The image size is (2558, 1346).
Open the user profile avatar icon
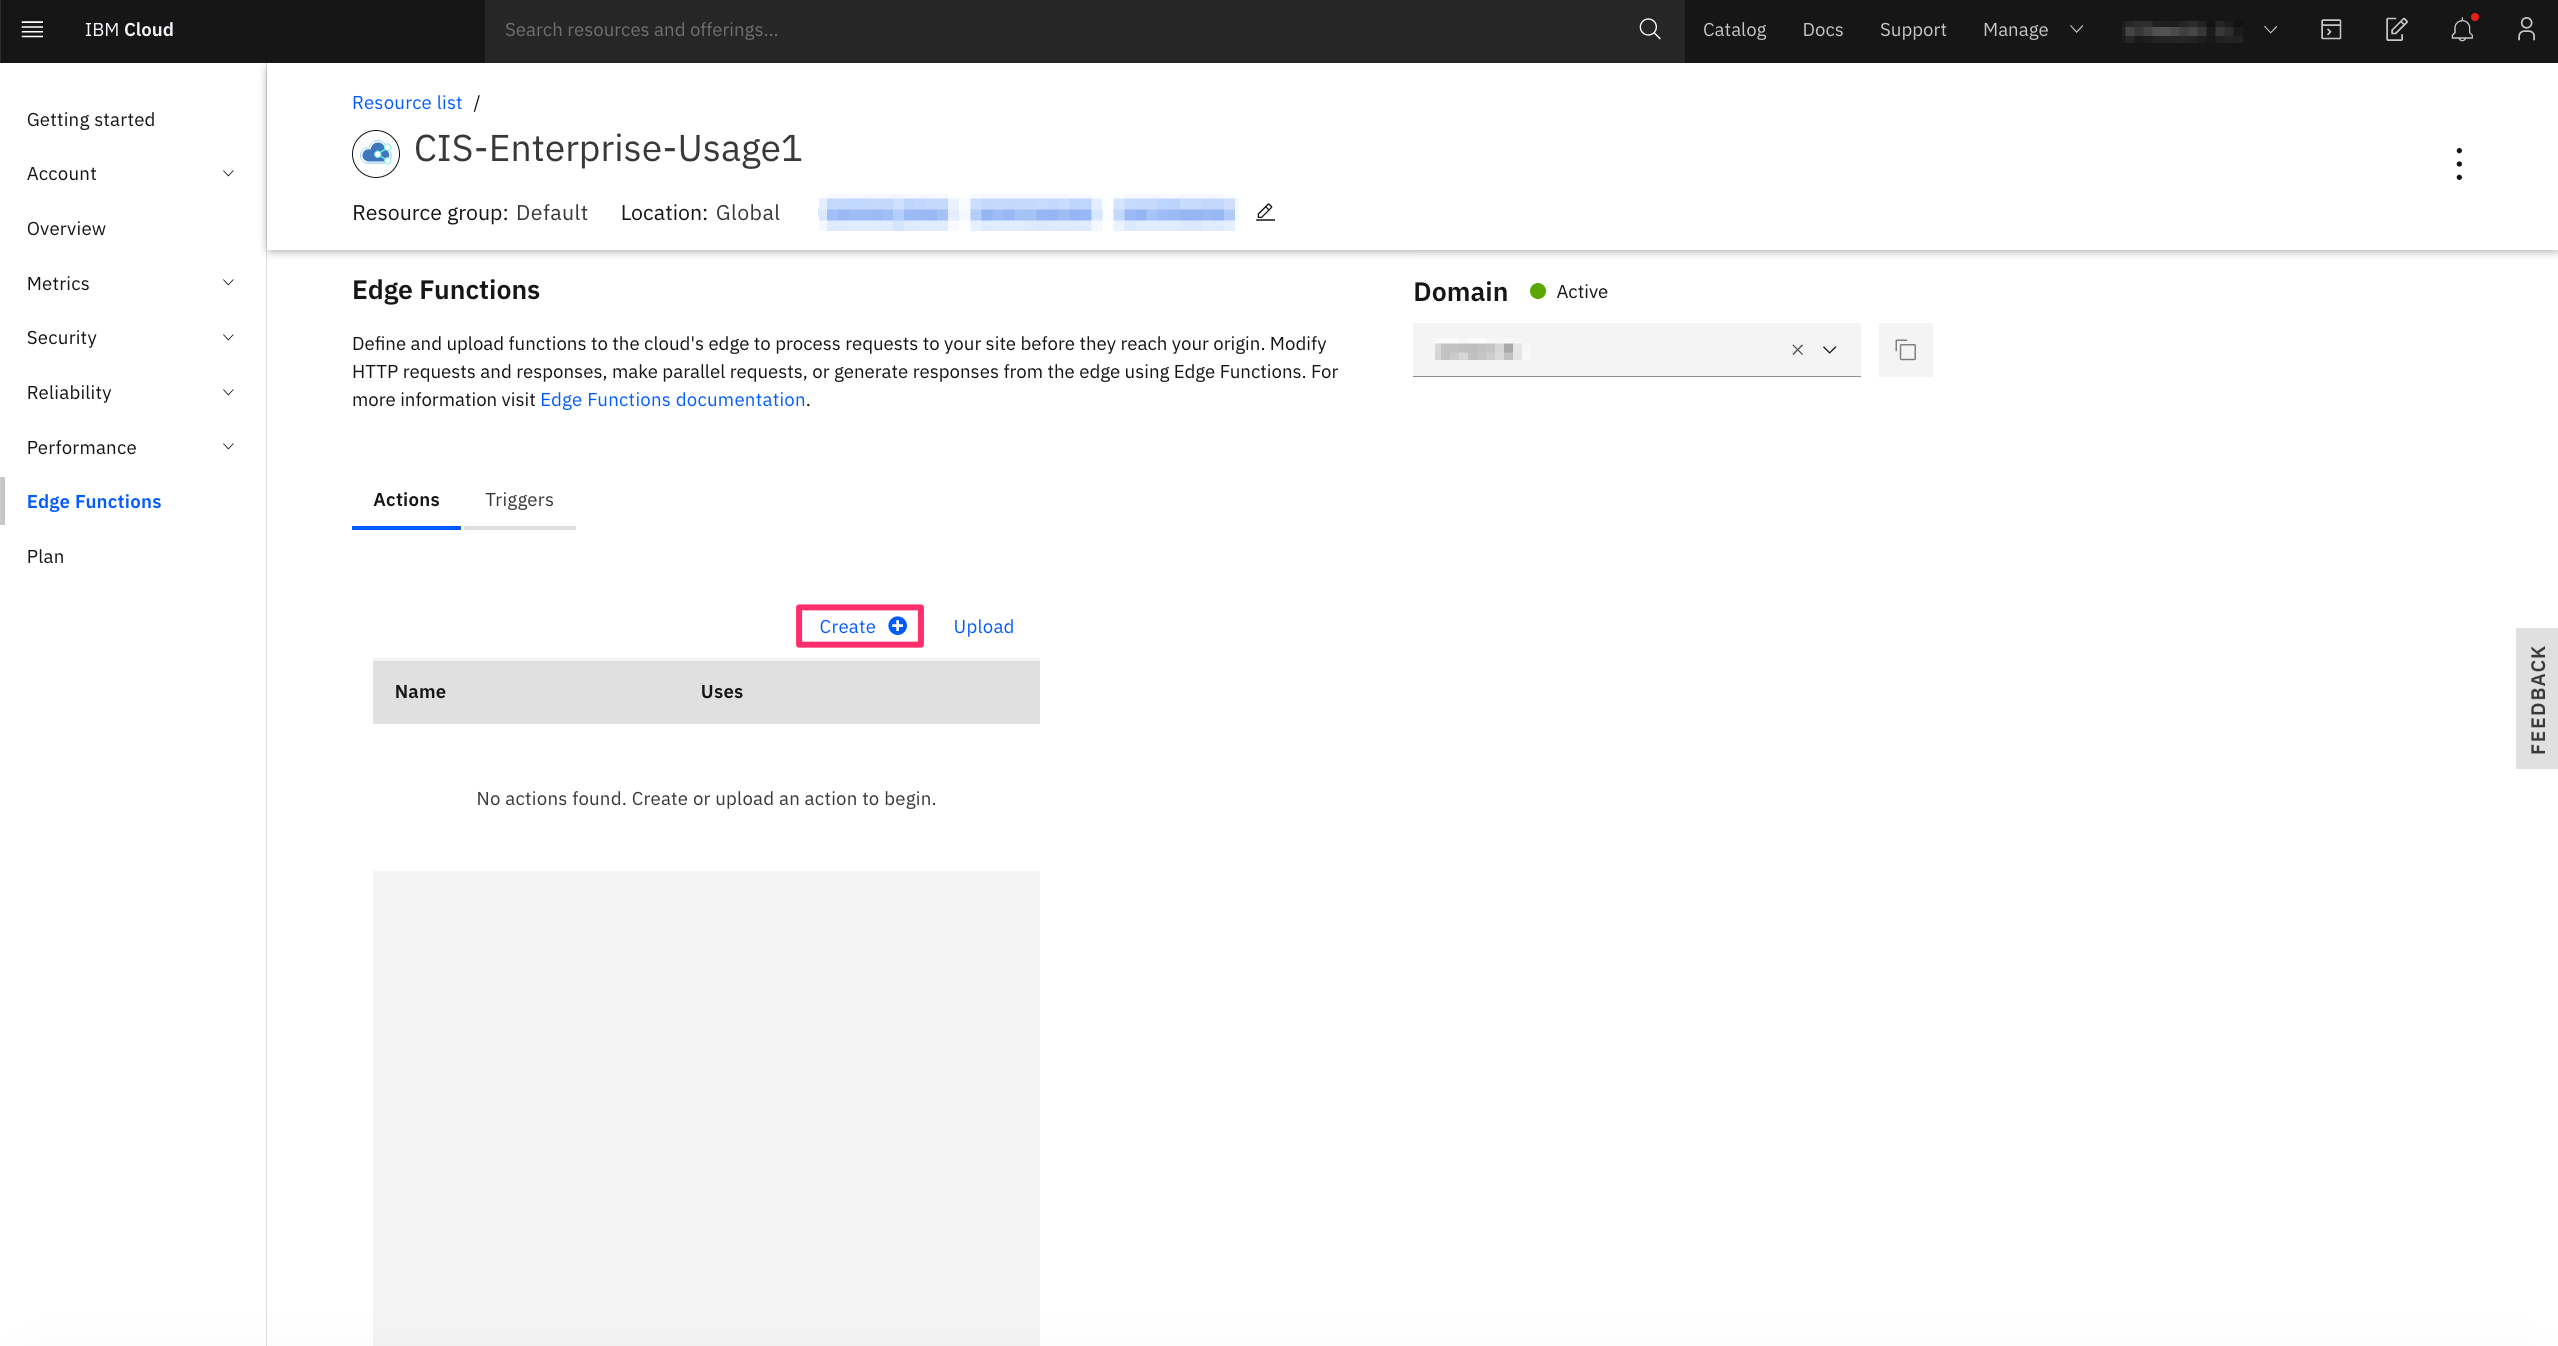click(2526, 29)
